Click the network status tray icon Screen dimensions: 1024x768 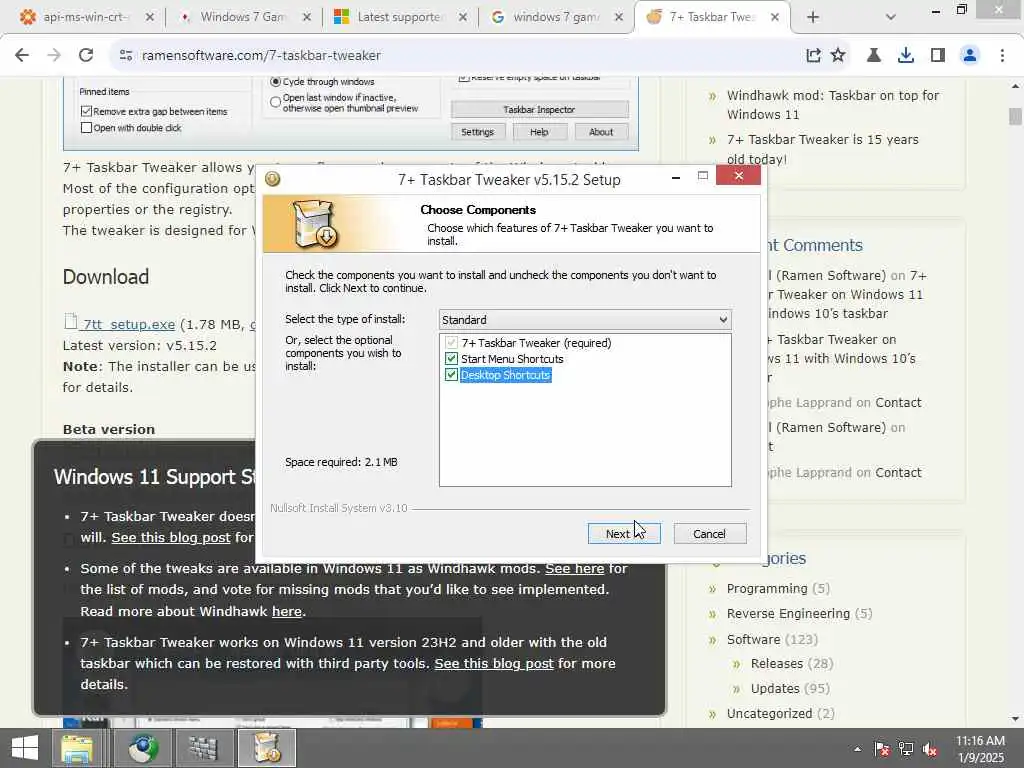pos(906,749)
